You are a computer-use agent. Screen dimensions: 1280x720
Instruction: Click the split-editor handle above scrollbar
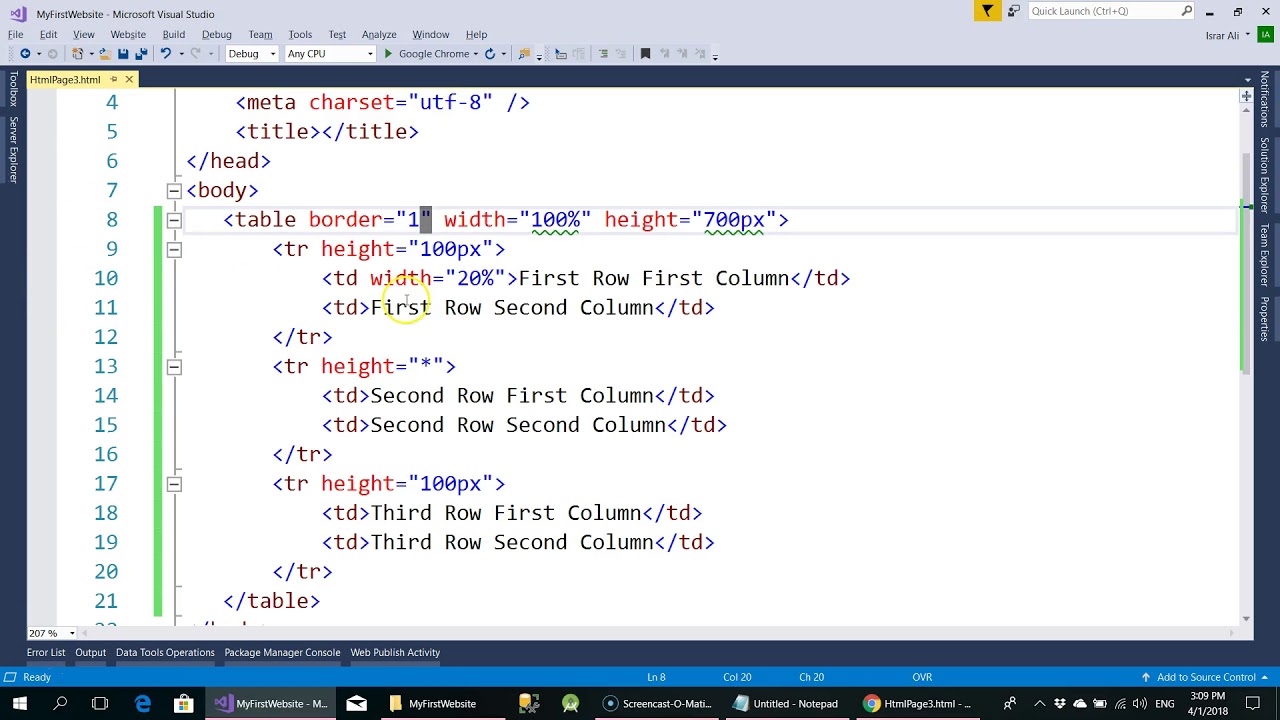tap(1246, 97)
